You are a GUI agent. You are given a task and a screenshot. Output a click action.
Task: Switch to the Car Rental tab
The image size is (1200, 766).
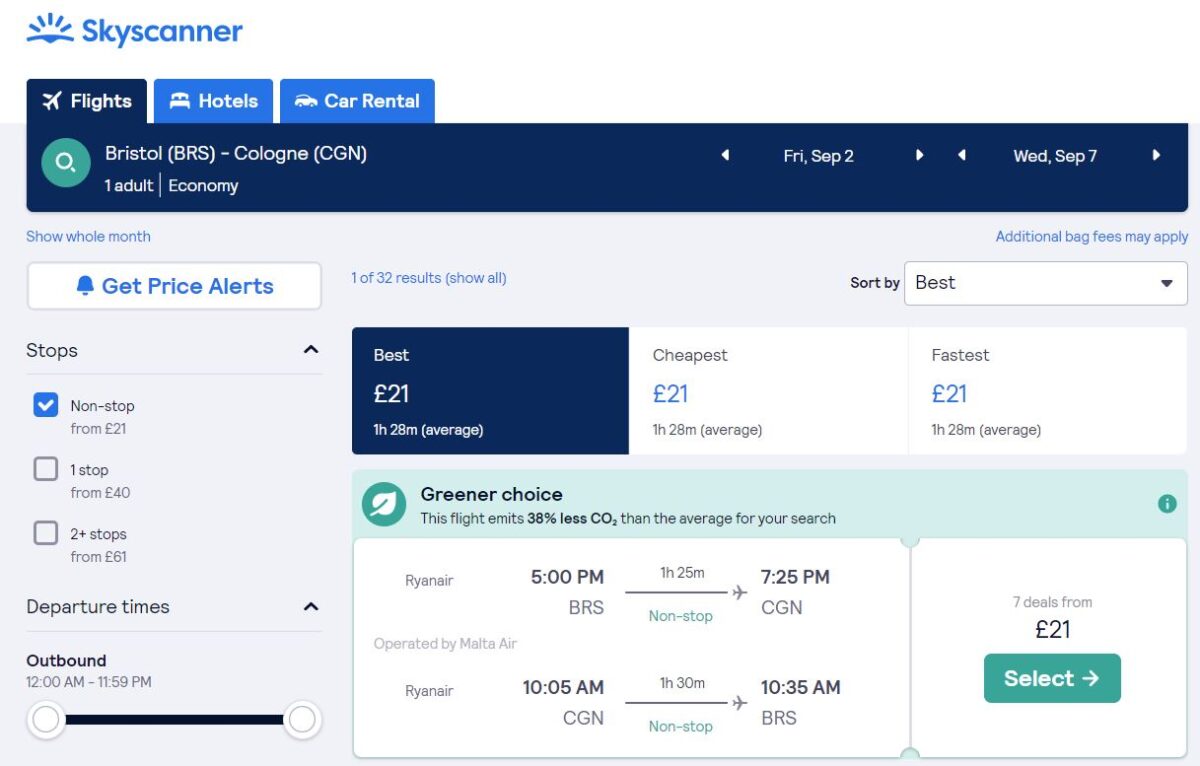pos(357,101)
